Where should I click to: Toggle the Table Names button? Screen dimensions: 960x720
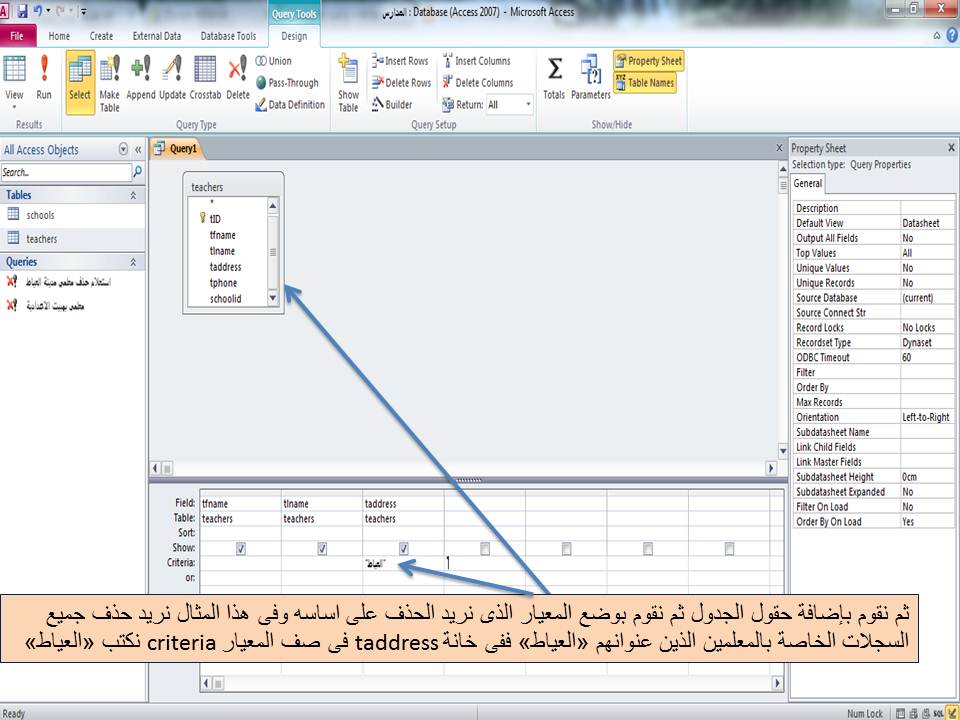tap(645, 83)
